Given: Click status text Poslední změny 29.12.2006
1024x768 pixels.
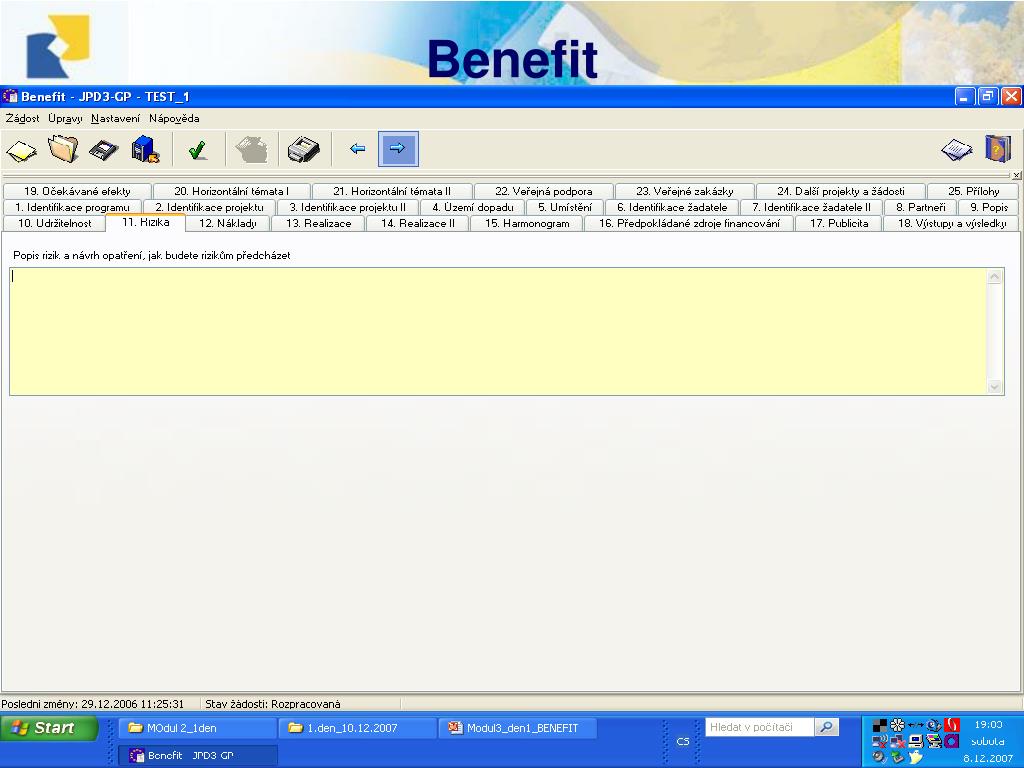Looking at the screenshot, I should 93,704.
